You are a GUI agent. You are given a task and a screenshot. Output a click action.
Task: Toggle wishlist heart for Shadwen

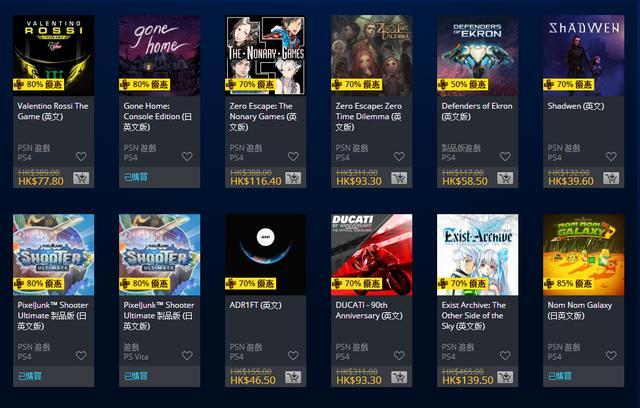tap(611, 156)
